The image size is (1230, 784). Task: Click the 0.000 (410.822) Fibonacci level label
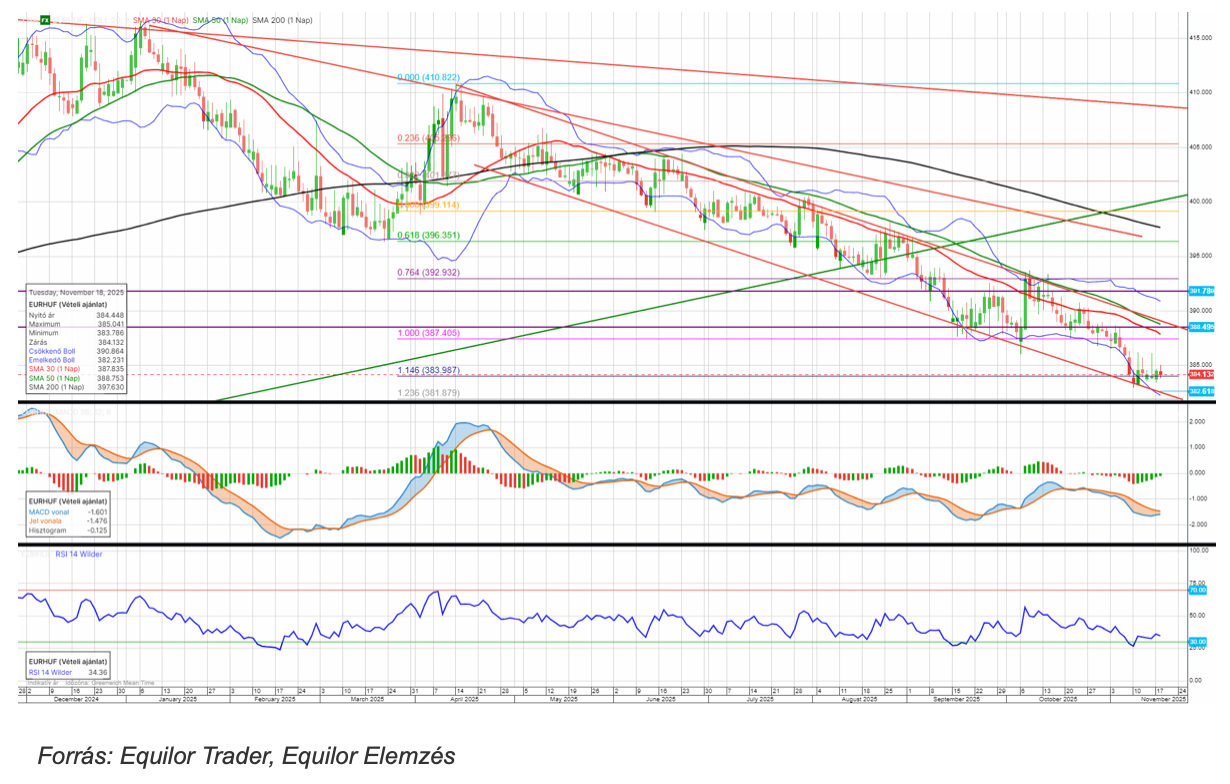point(428,77)
